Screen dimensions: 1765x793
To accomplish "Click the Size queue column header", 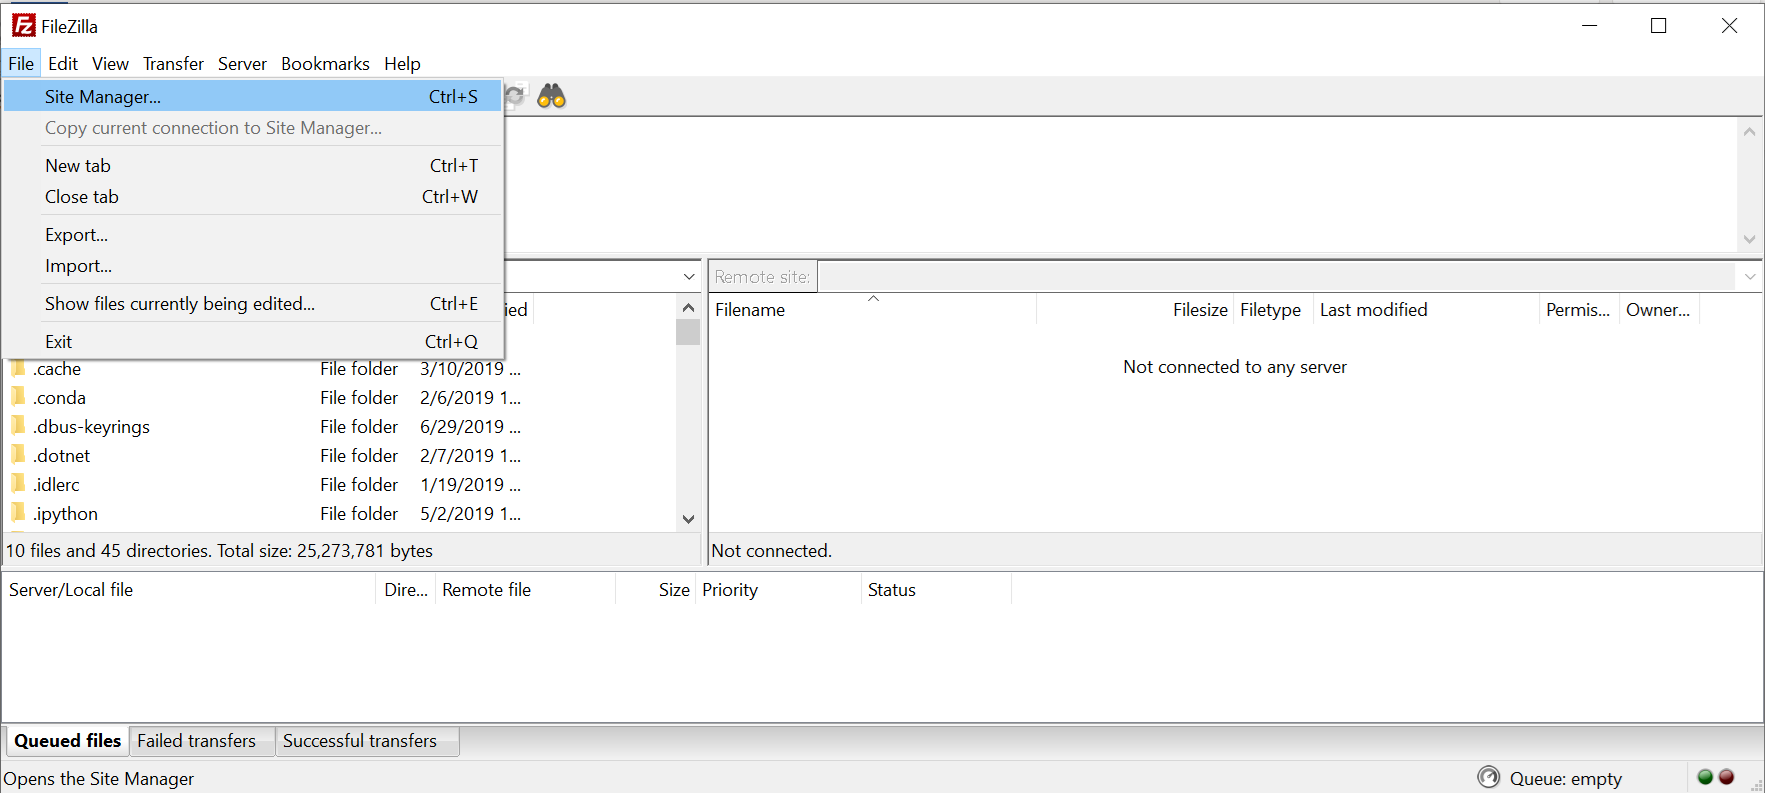I will point(655,589).
